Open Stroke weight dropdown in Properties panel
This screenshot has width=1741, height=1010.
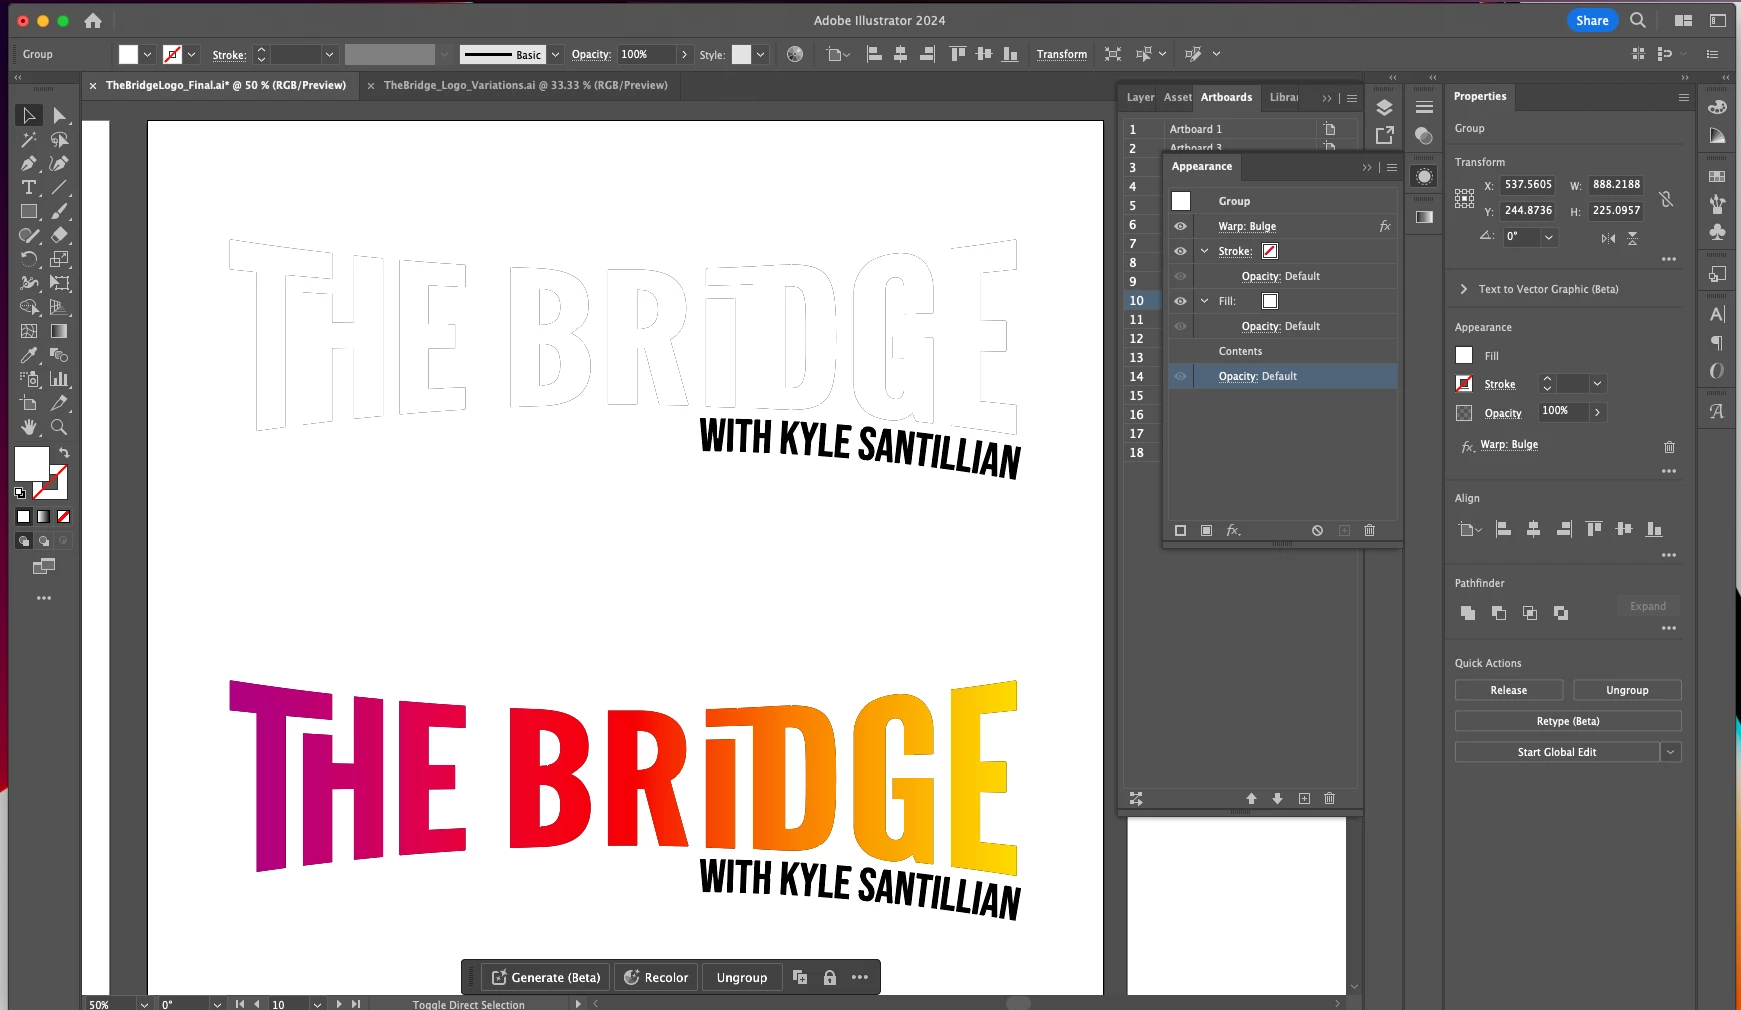tap(1597, 384)
